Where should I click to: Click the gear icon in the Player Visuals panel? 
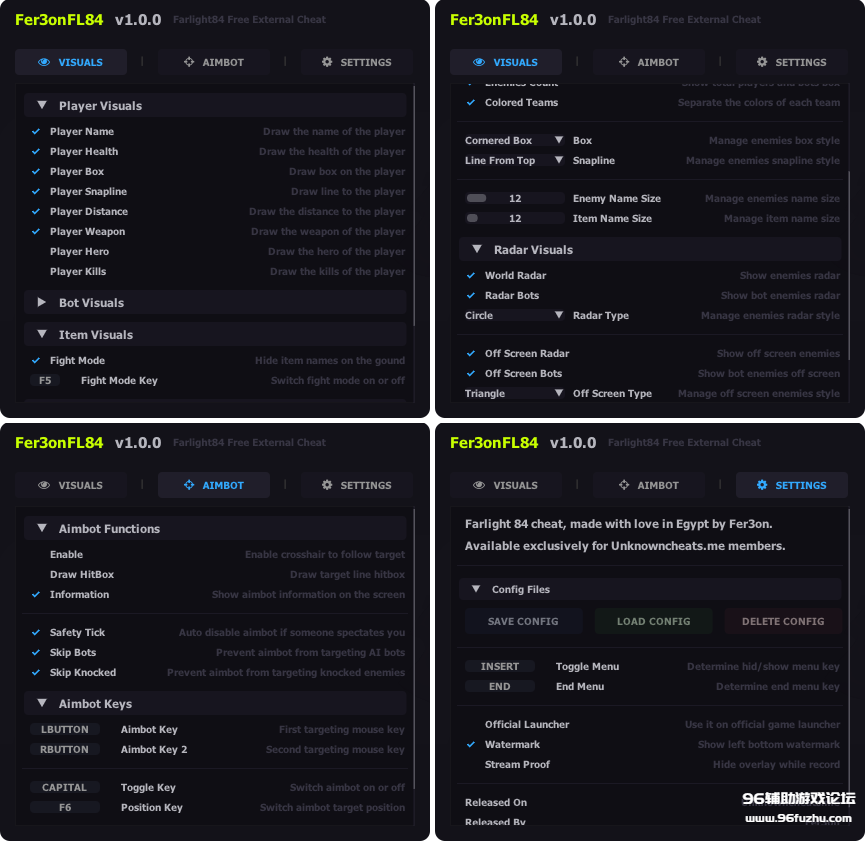pyautogui.click(x=327, y=62)
